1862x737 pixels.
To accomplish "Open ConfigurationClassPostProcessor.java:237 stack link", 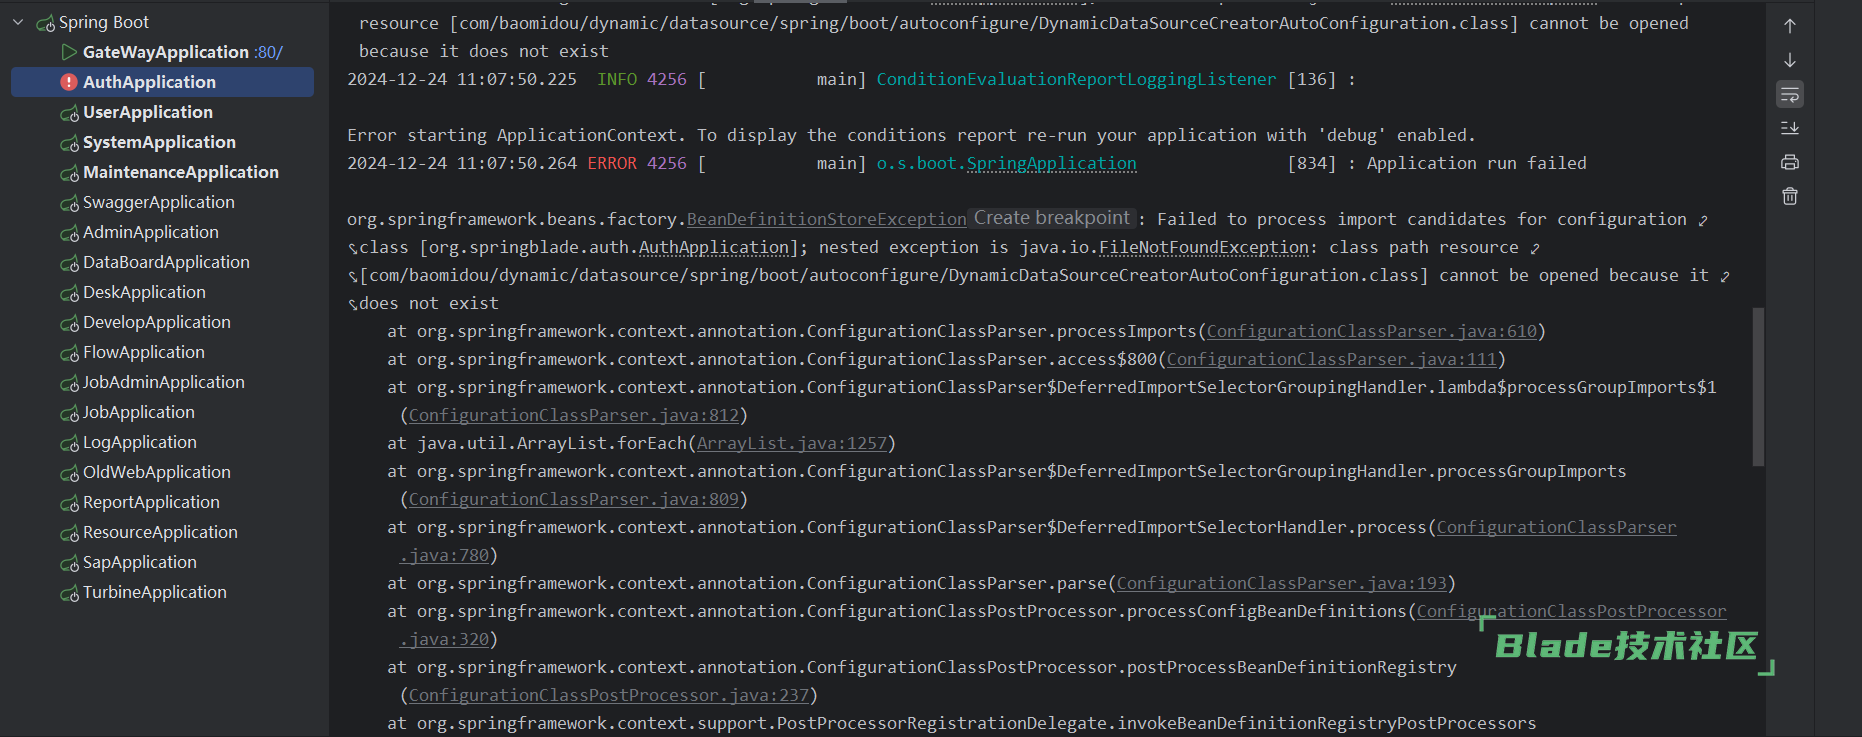I will [609, 695].
